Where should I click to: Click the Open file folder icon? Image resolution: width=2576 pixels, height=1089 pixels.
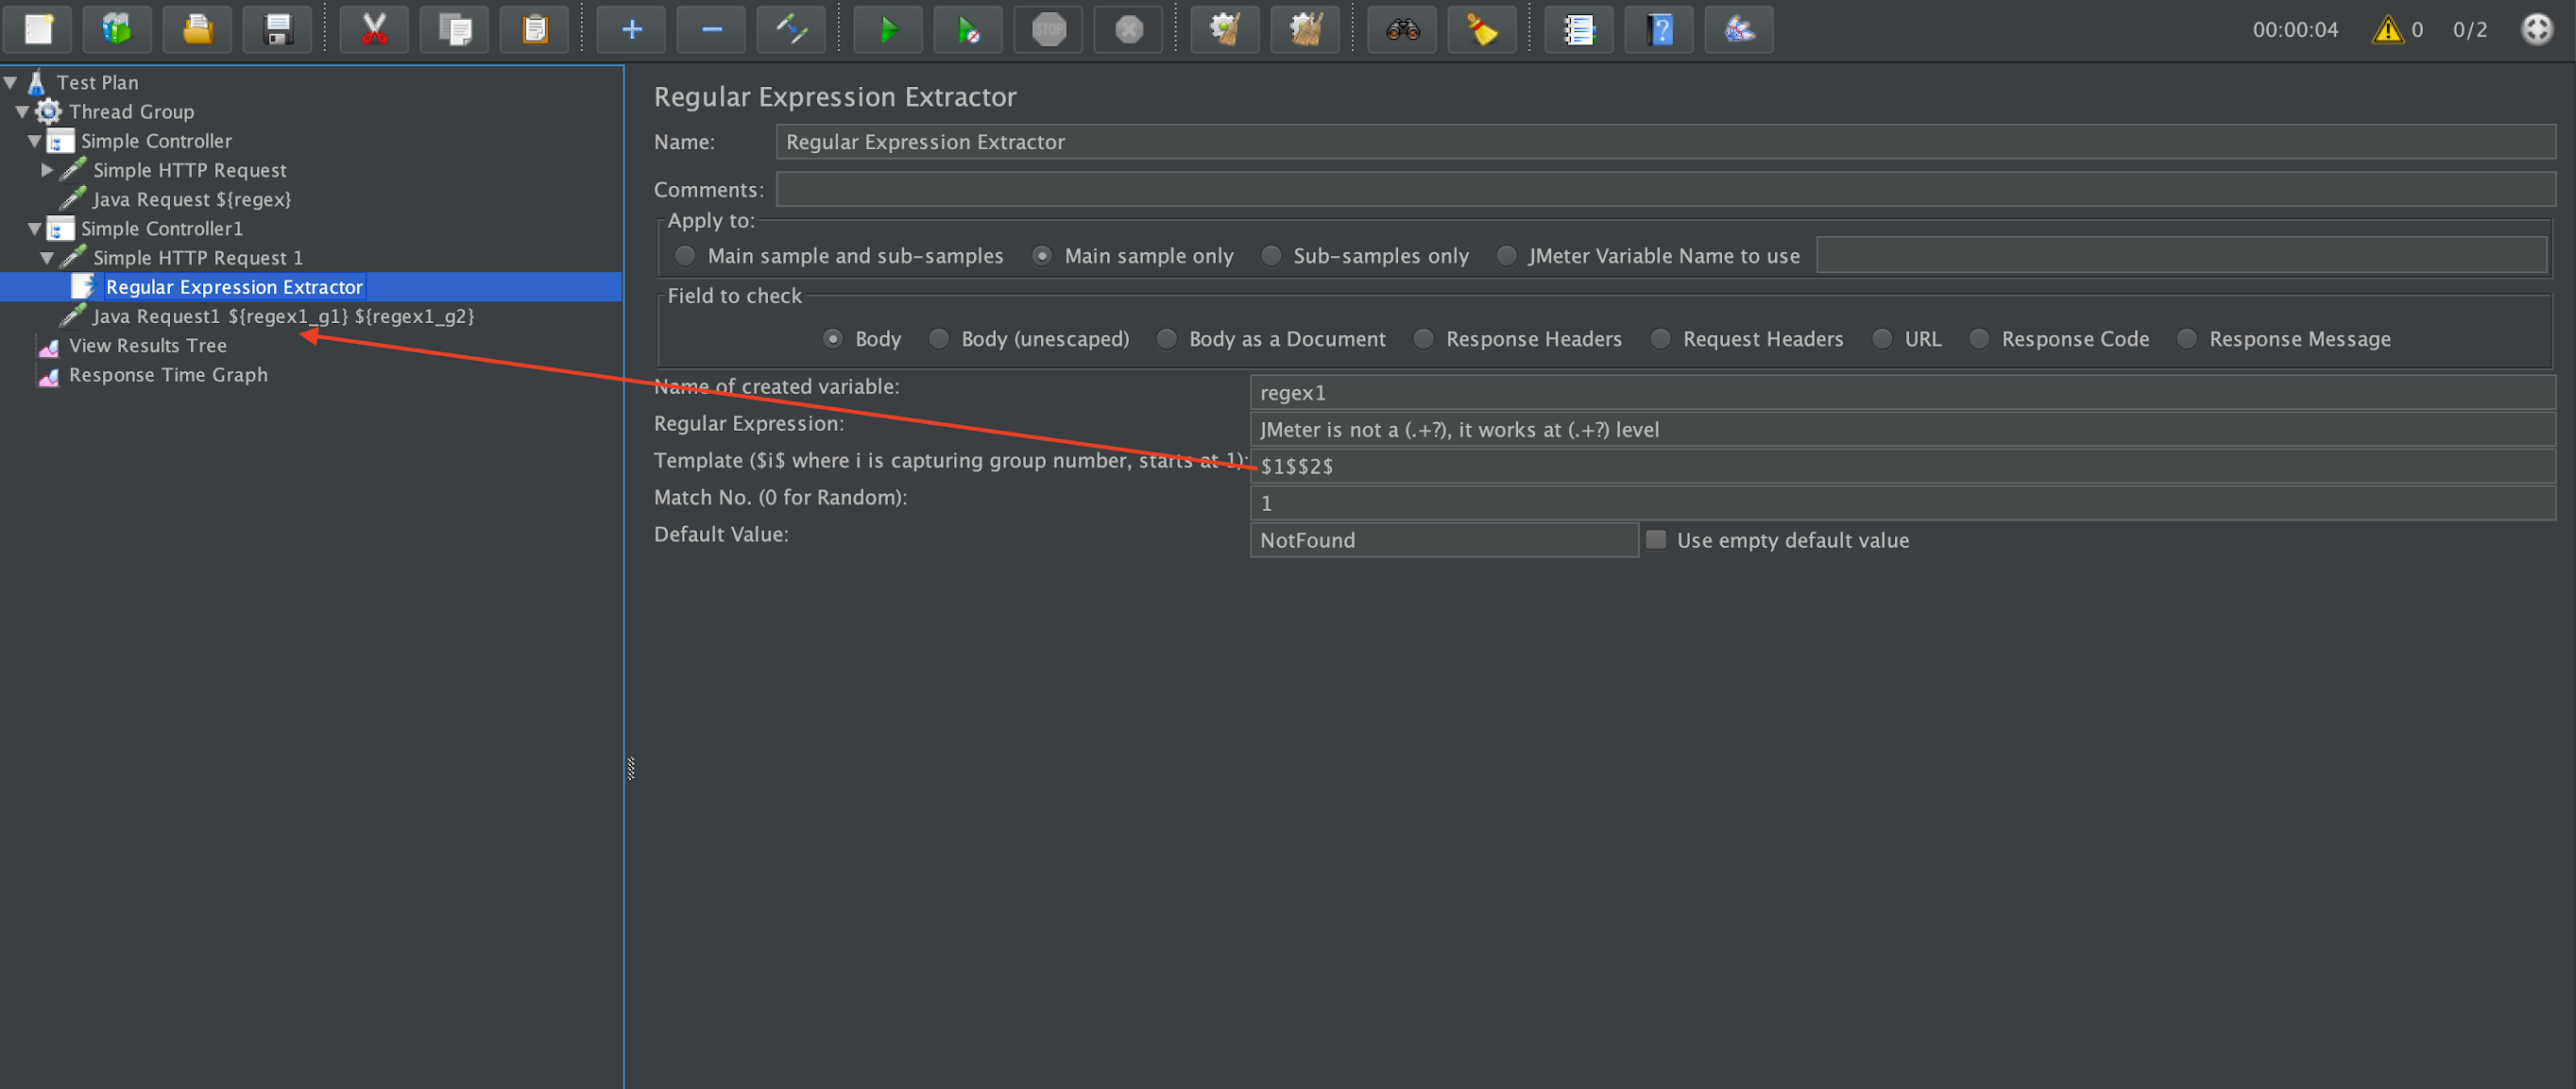[197, 29]
